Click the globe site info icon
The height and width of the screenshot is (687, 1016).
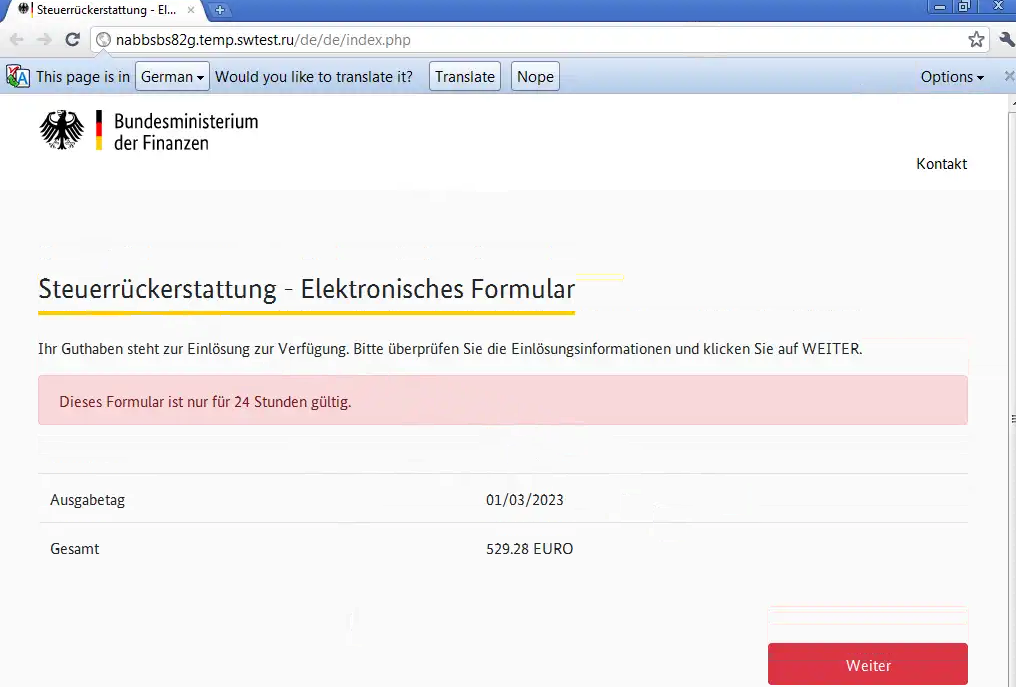103,40
